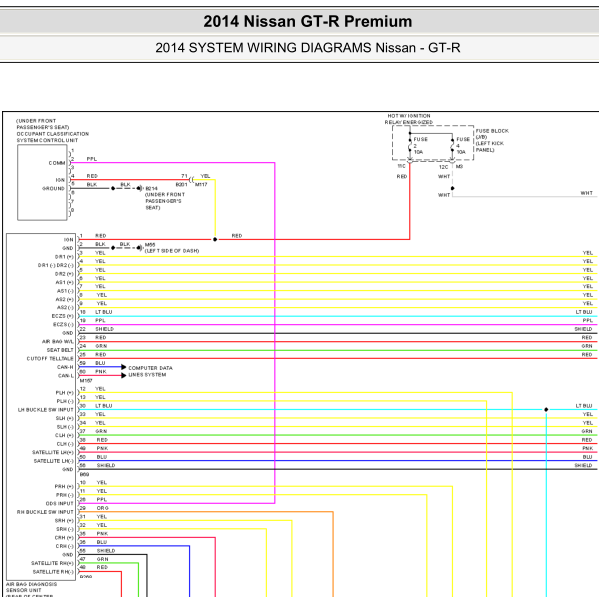Click the 'GROUND' pin label on the control unit
599x597 pixels.
coord(53,189)
